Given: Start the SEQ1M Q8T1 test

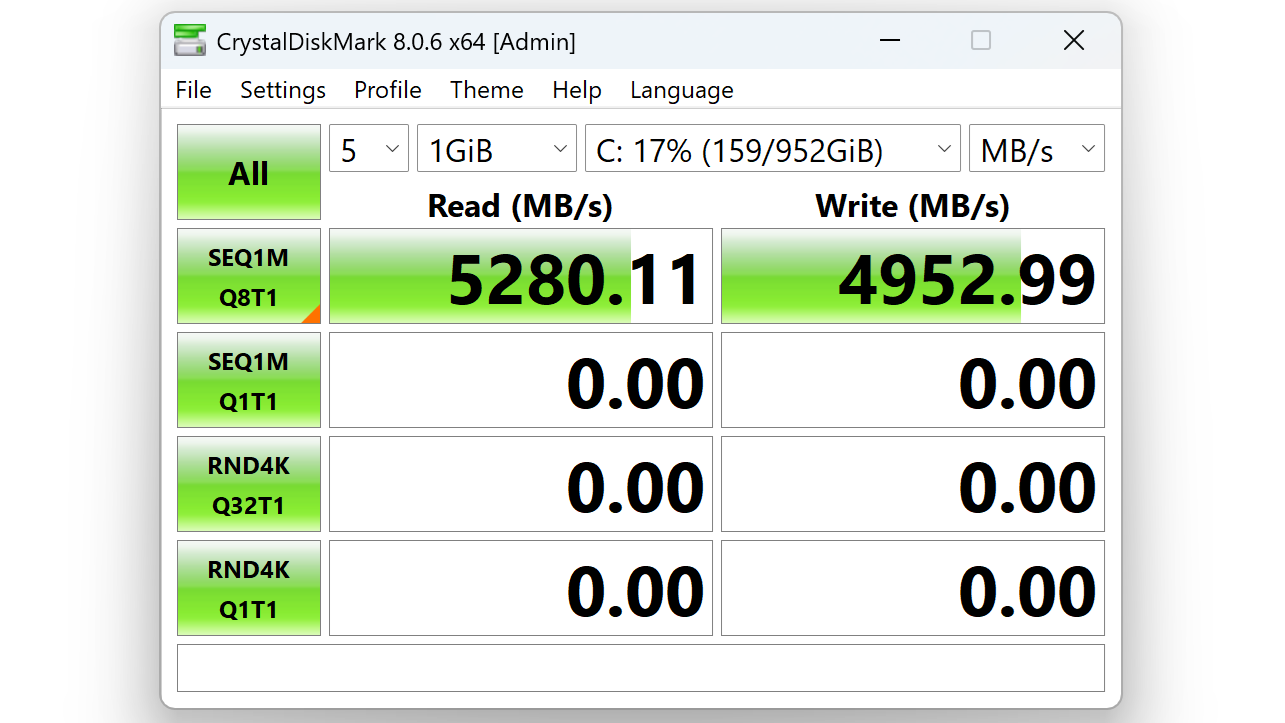Looking at the screenshot, I should point(249,276).
